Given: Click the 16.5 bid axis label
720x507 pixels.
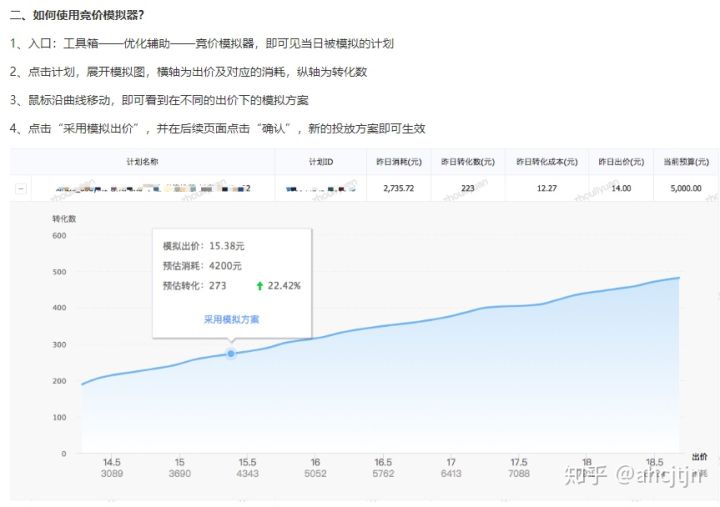Looking at the screenshot, I should 383,462.
